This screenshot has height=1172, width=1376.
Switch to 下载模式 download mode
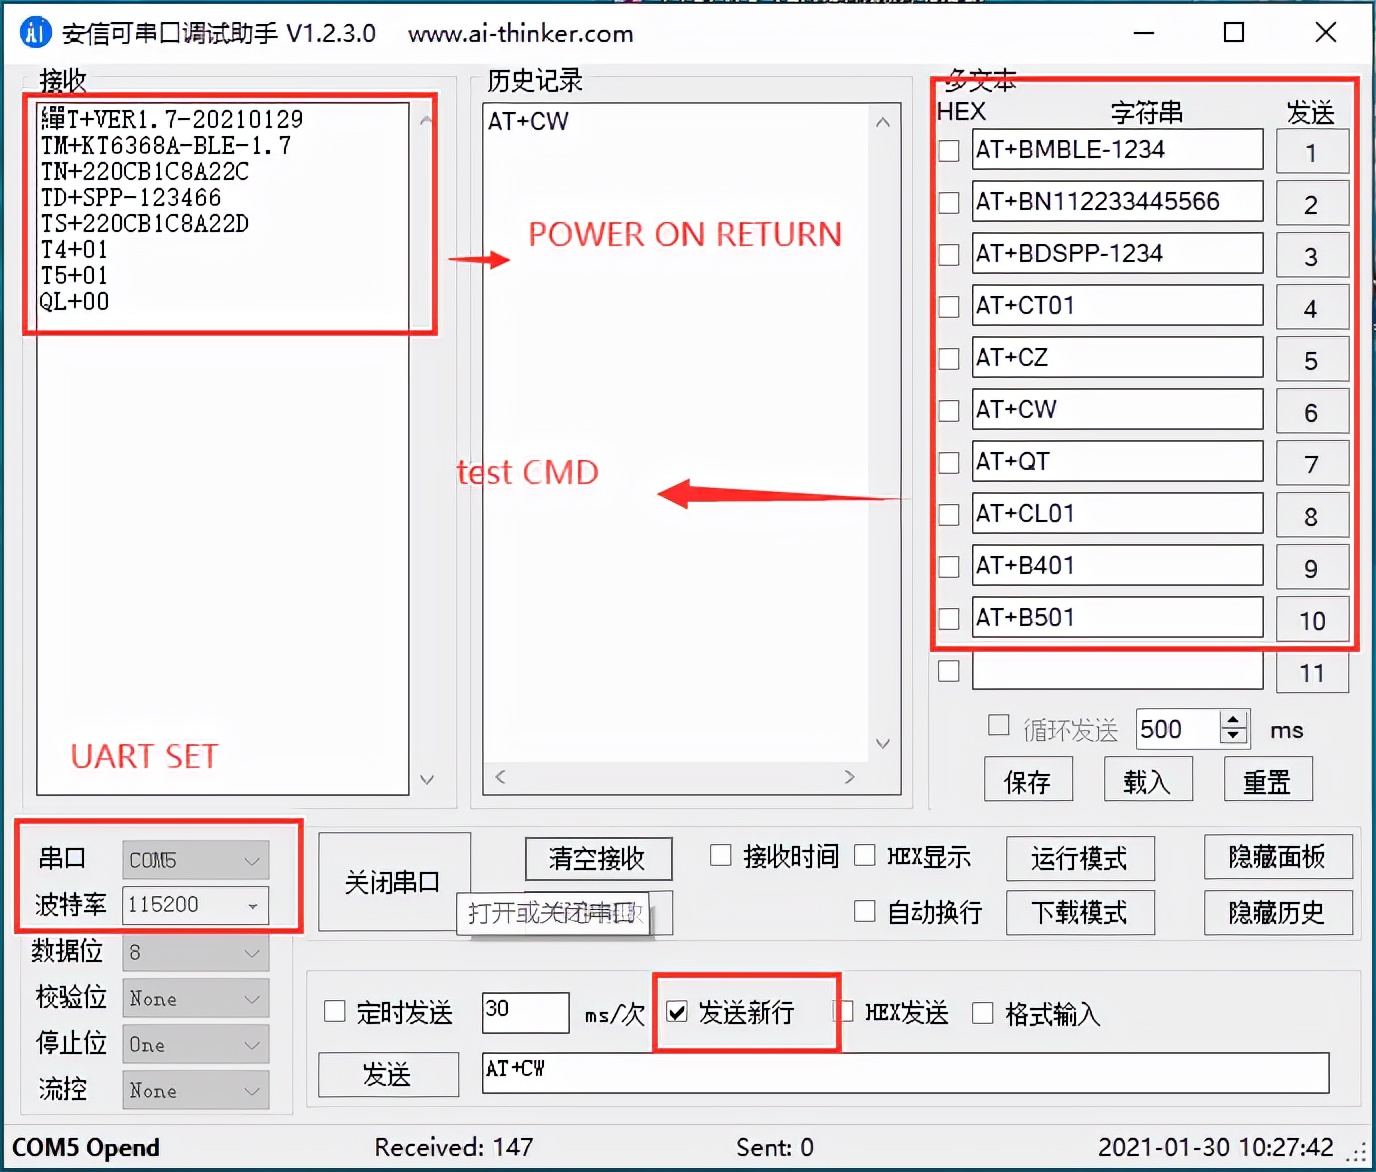click(1080, 912)
